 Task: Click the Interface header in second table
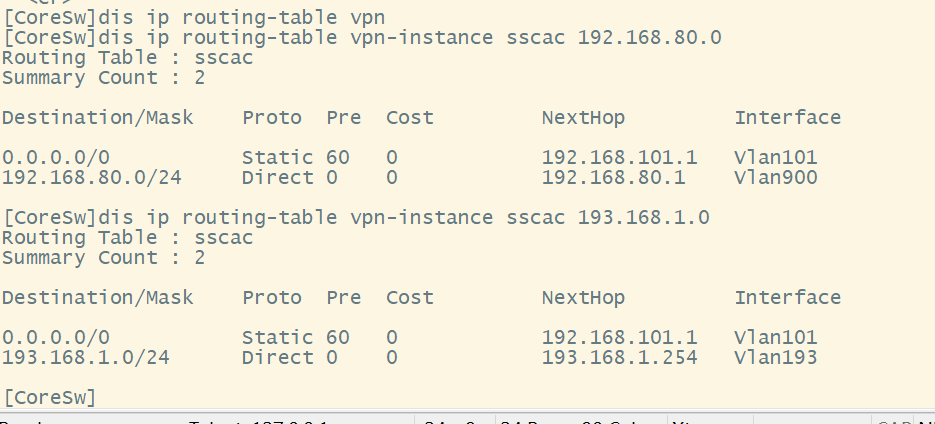(787, 297)
